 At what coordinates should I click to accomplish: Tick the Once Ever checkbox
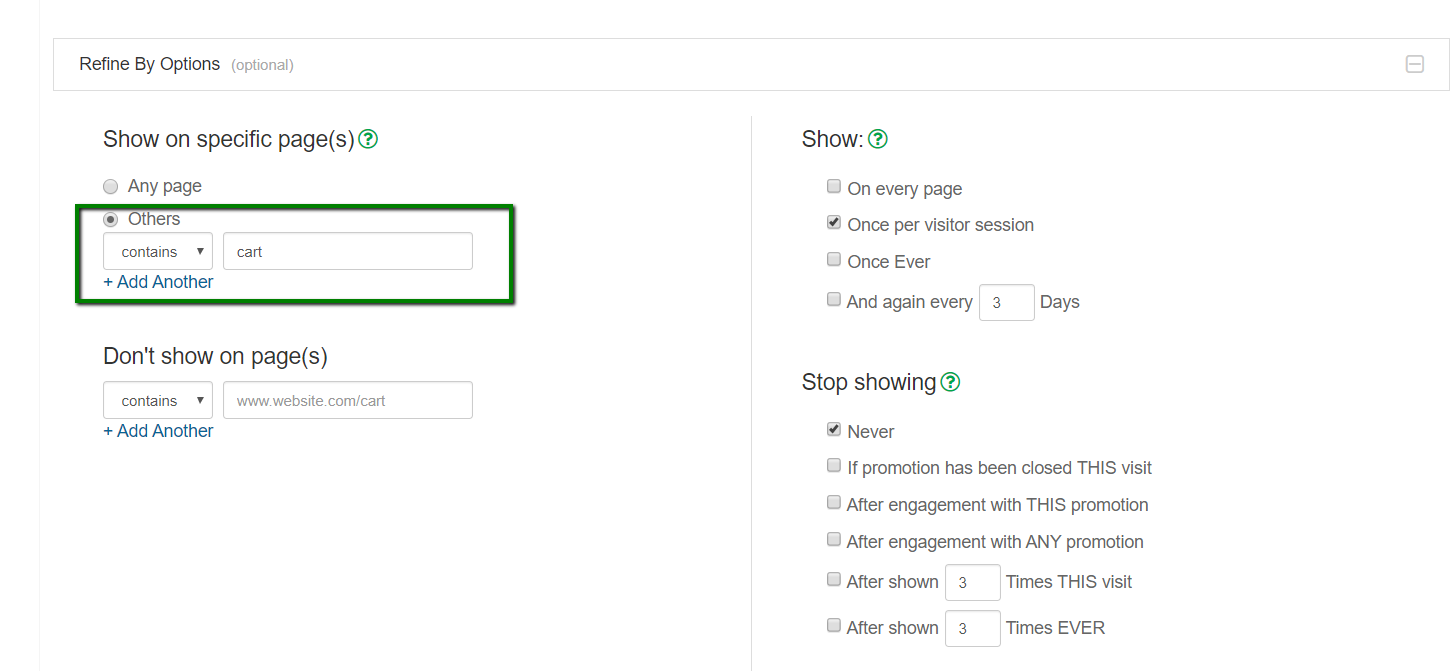pyautogui.click(x=834, y=259)
